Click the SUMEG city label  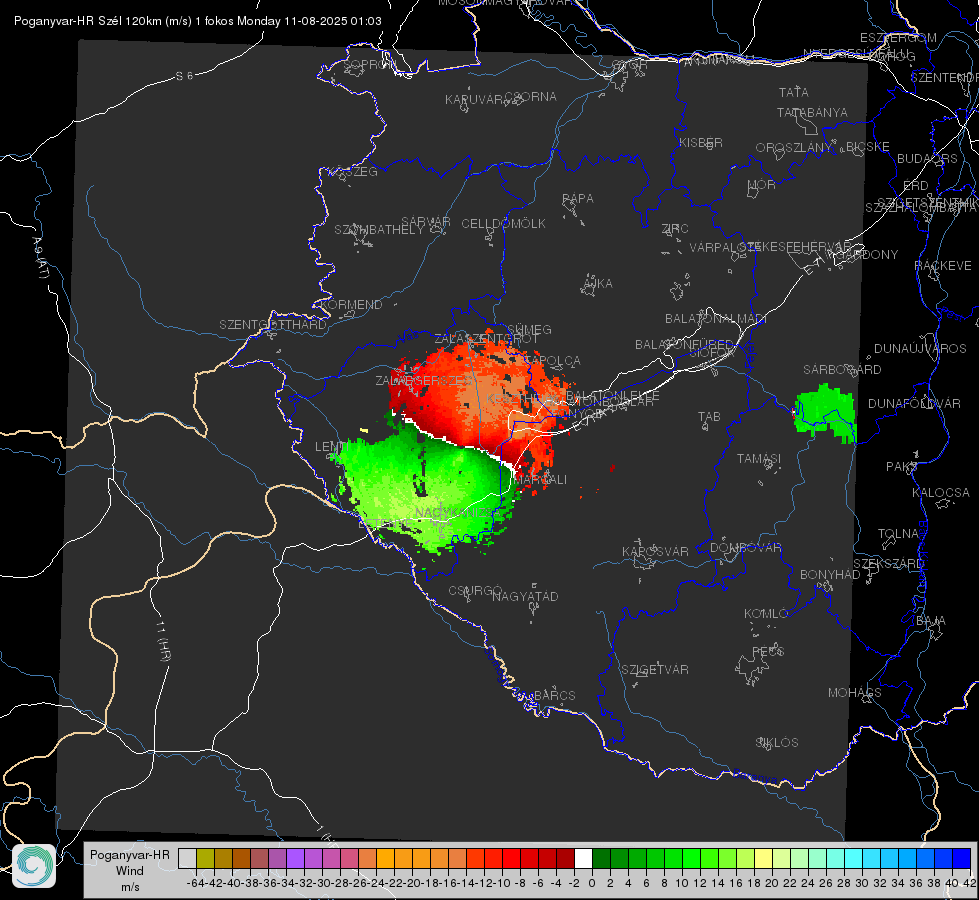pyautogui.click(x=529, y=329)
